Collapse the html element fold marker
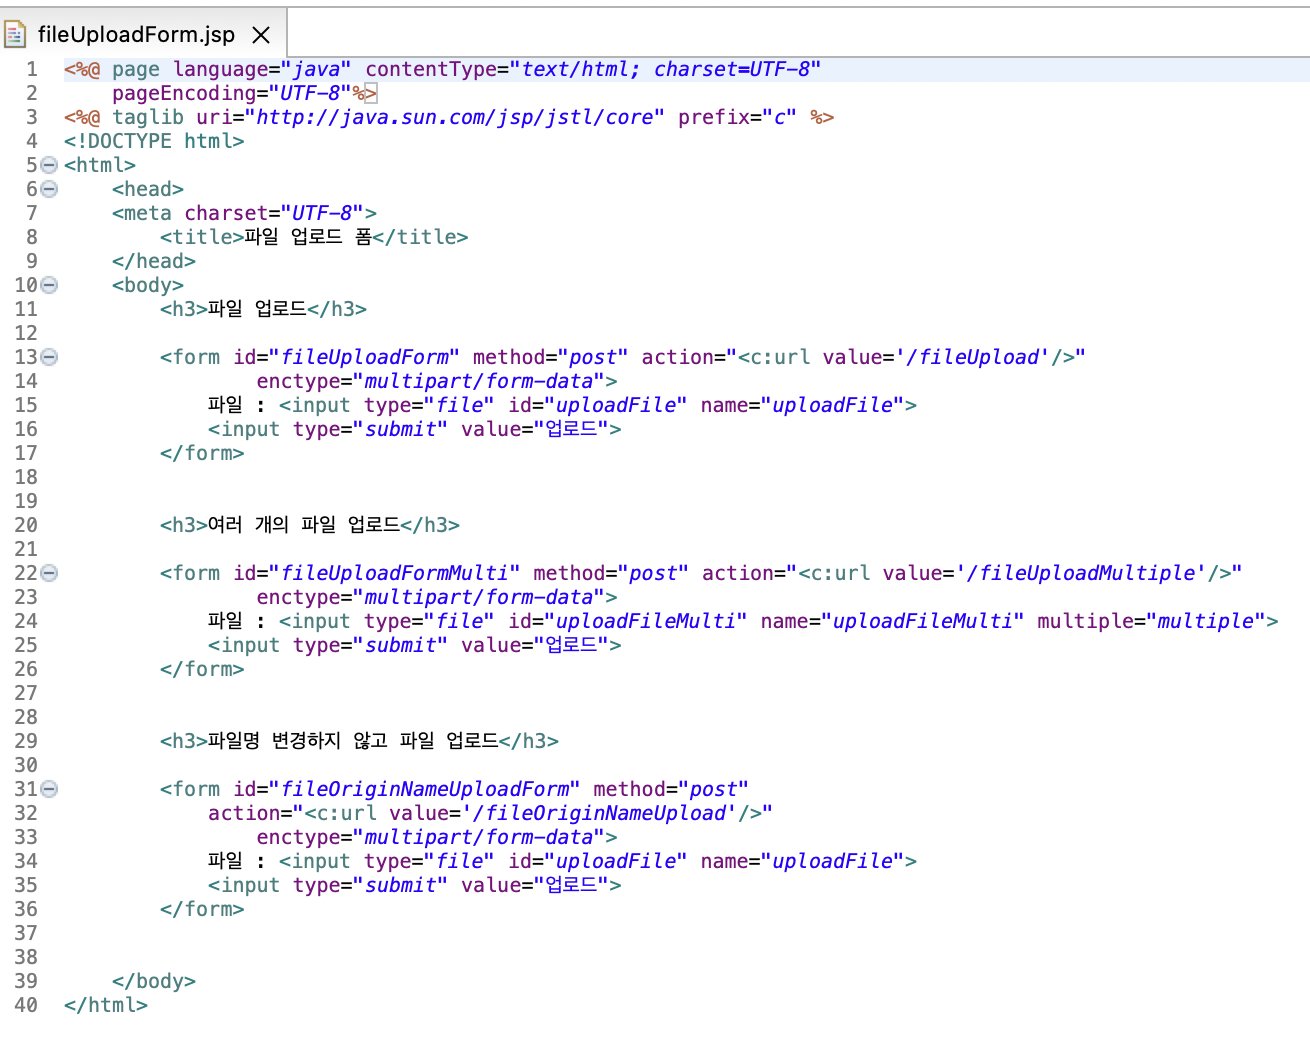 (48, 164)
